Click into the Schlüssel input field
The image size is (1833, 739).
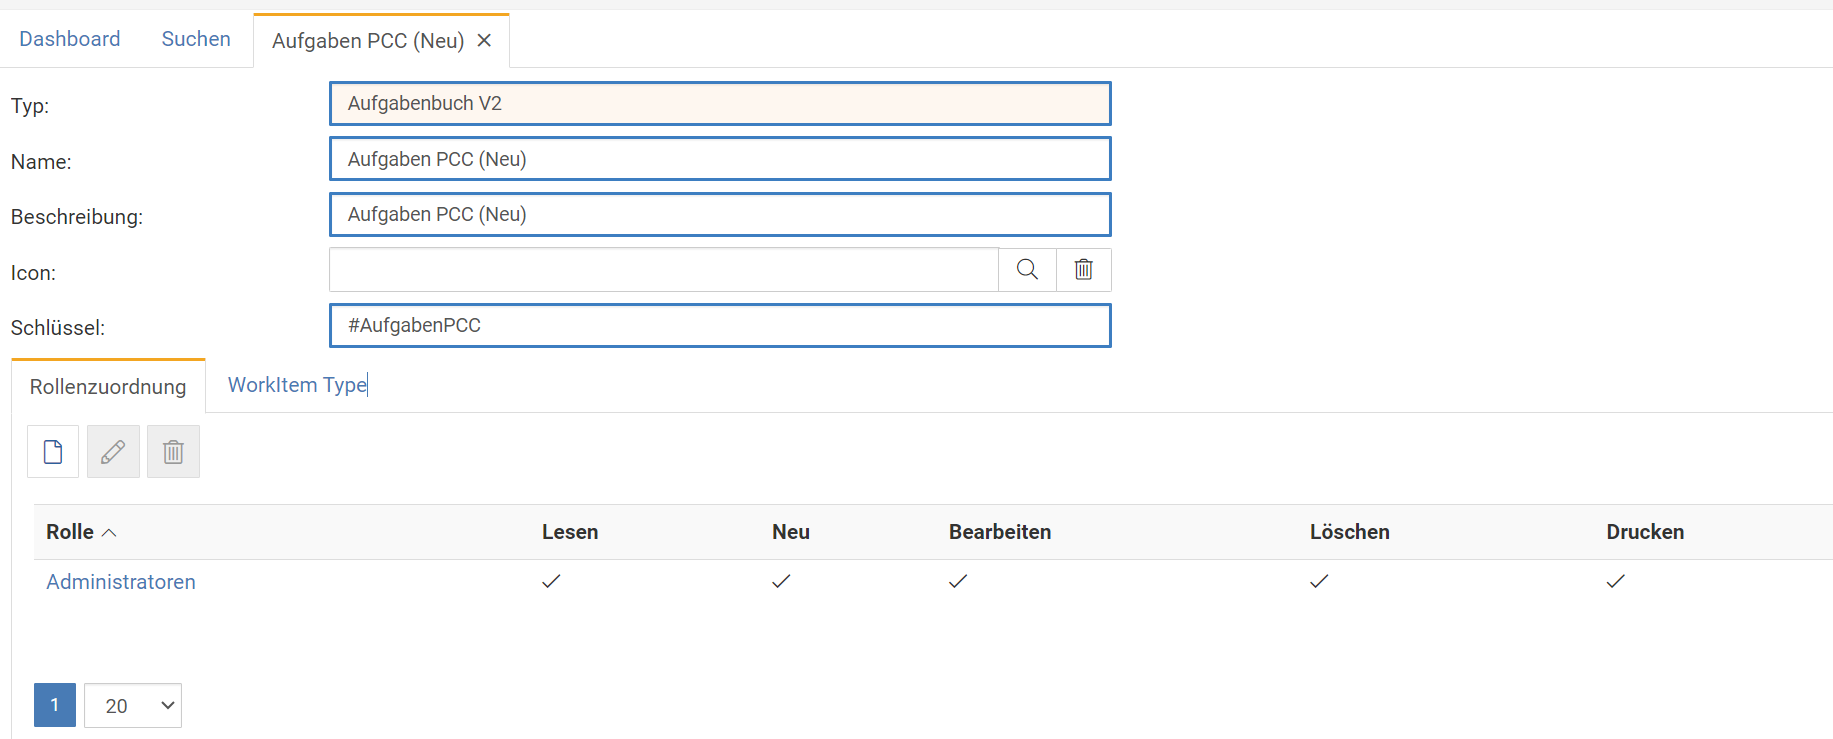(x=720, y=326)
